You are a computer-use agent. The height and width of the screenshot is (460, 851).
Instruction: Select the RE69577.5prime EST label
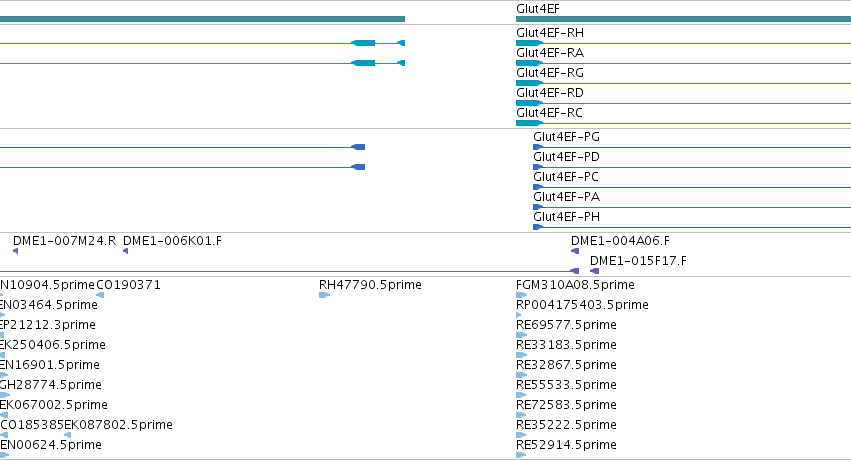(567, 325)
